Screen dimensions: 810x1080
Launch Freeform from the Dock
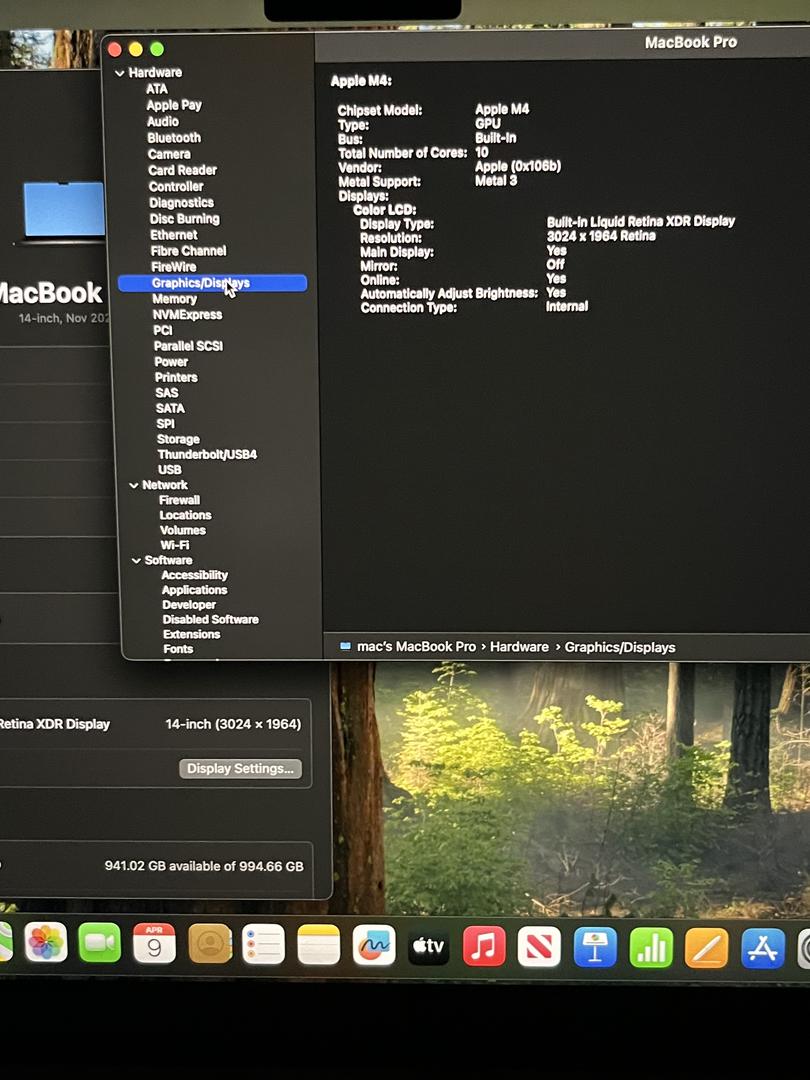pyautogui.click(x=374, y=946)
